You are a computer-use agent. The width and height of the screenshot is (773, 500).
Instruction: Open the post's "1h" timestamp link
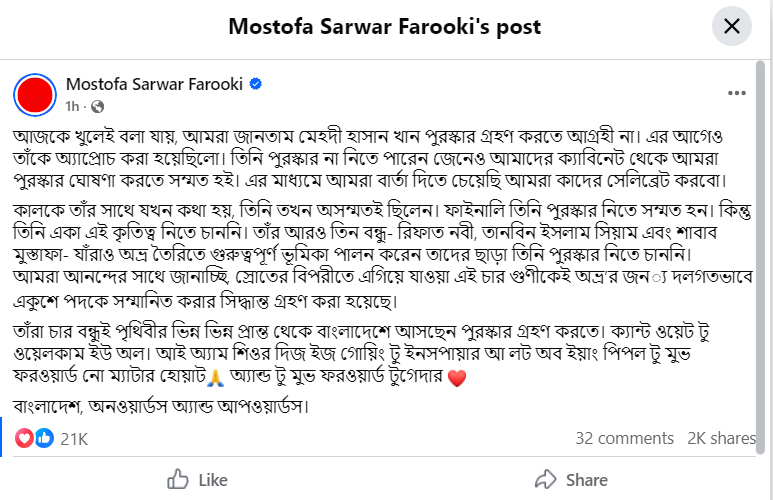73,105
